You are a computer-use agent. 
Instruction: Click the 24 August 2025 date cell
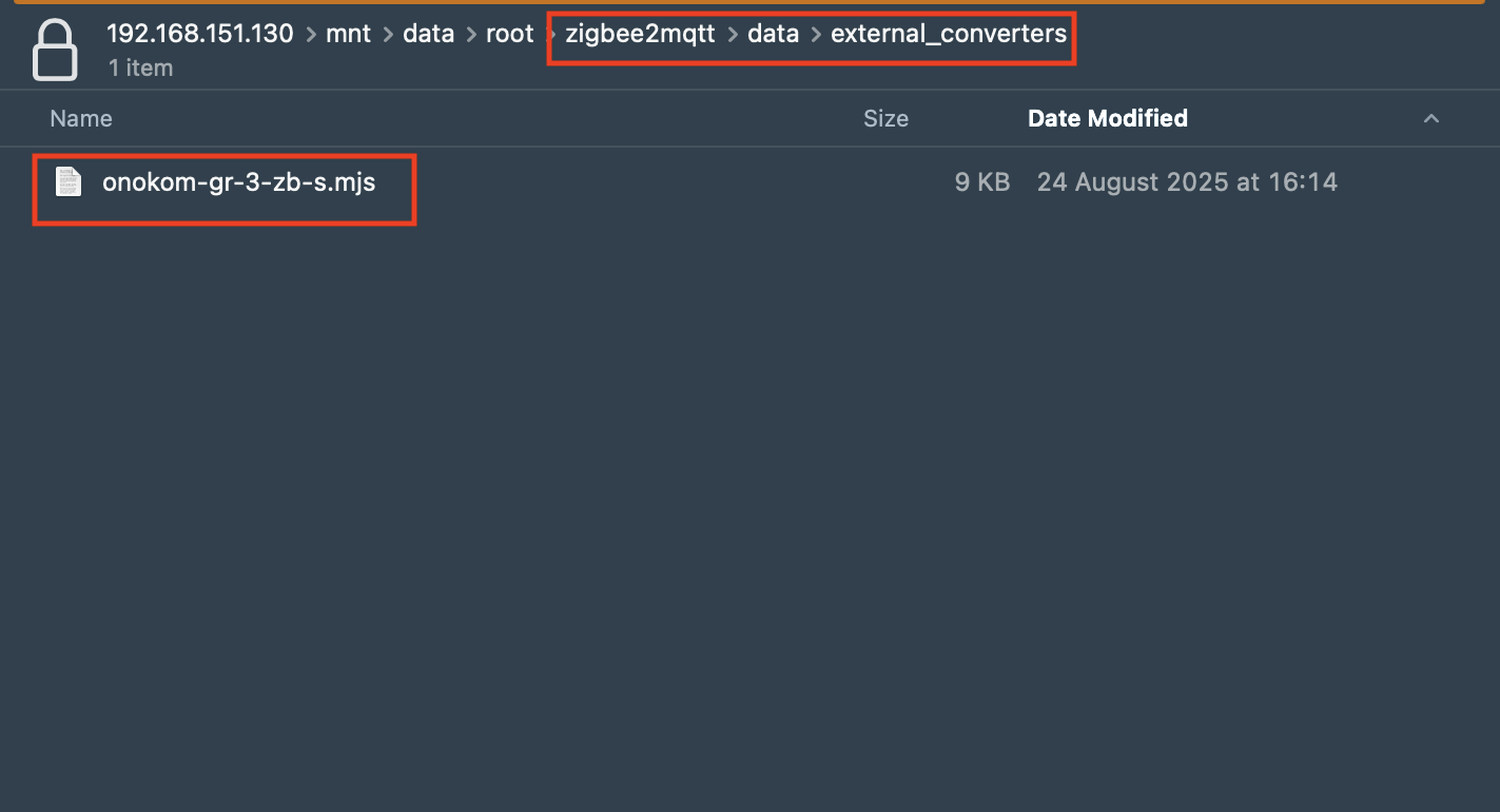[x=1187, y=182]
